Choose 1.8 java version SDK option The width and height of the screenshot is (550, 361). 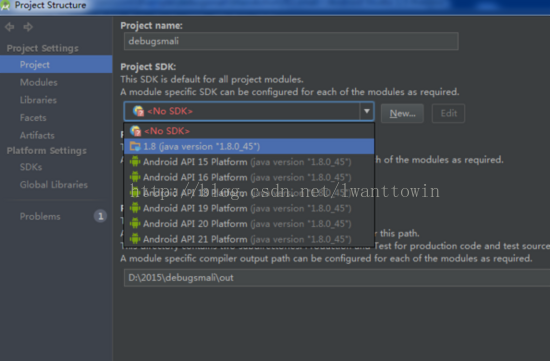tap(249, 146)
